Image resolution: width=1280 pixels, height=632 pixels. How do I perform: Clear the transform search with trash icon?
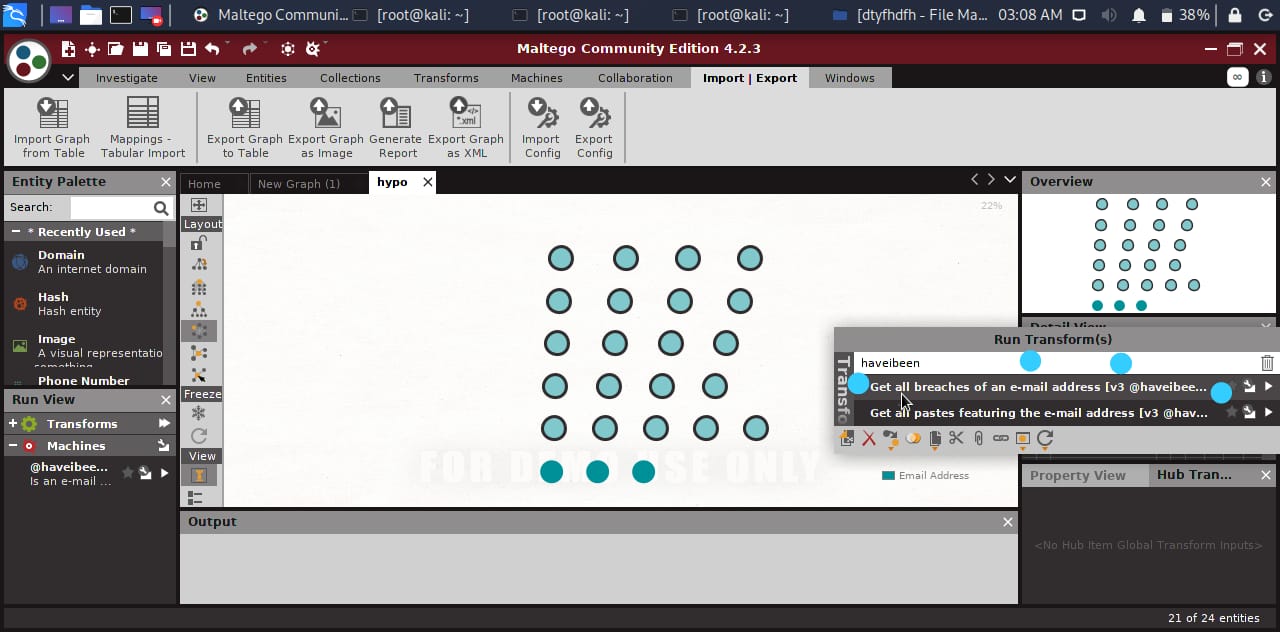pos(1267,363)
